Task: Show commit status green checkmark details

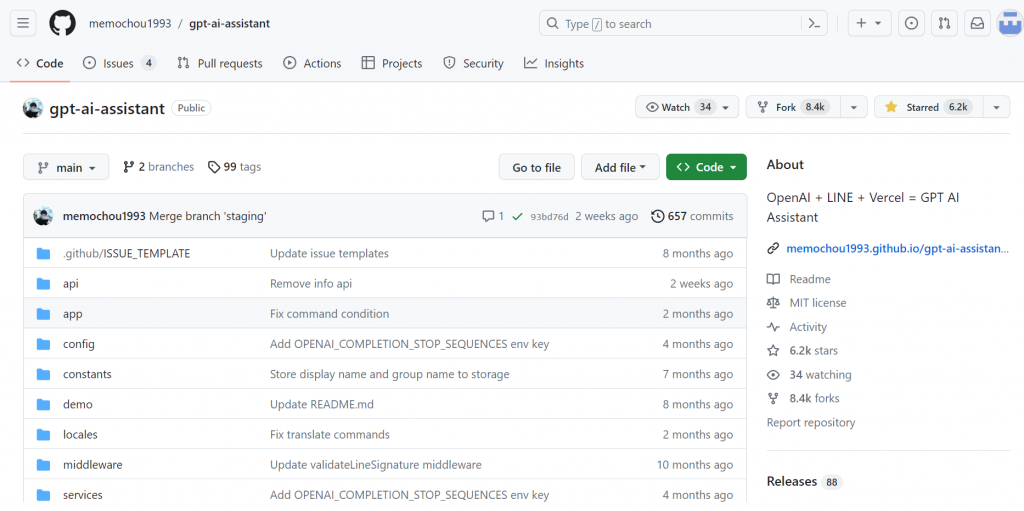Action: [x=517, y=216]
